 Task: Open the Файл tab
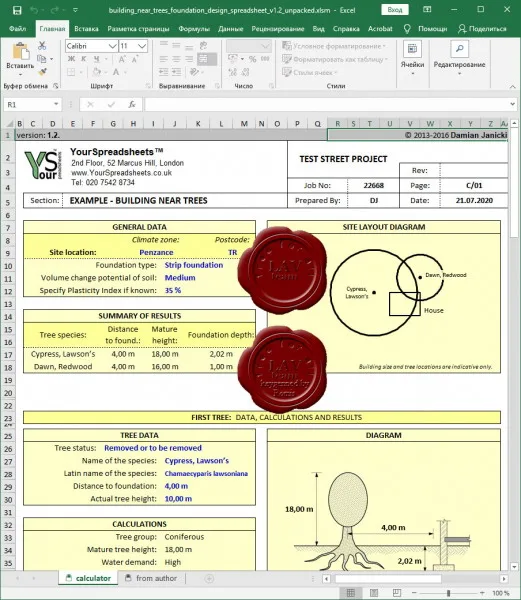17,29
